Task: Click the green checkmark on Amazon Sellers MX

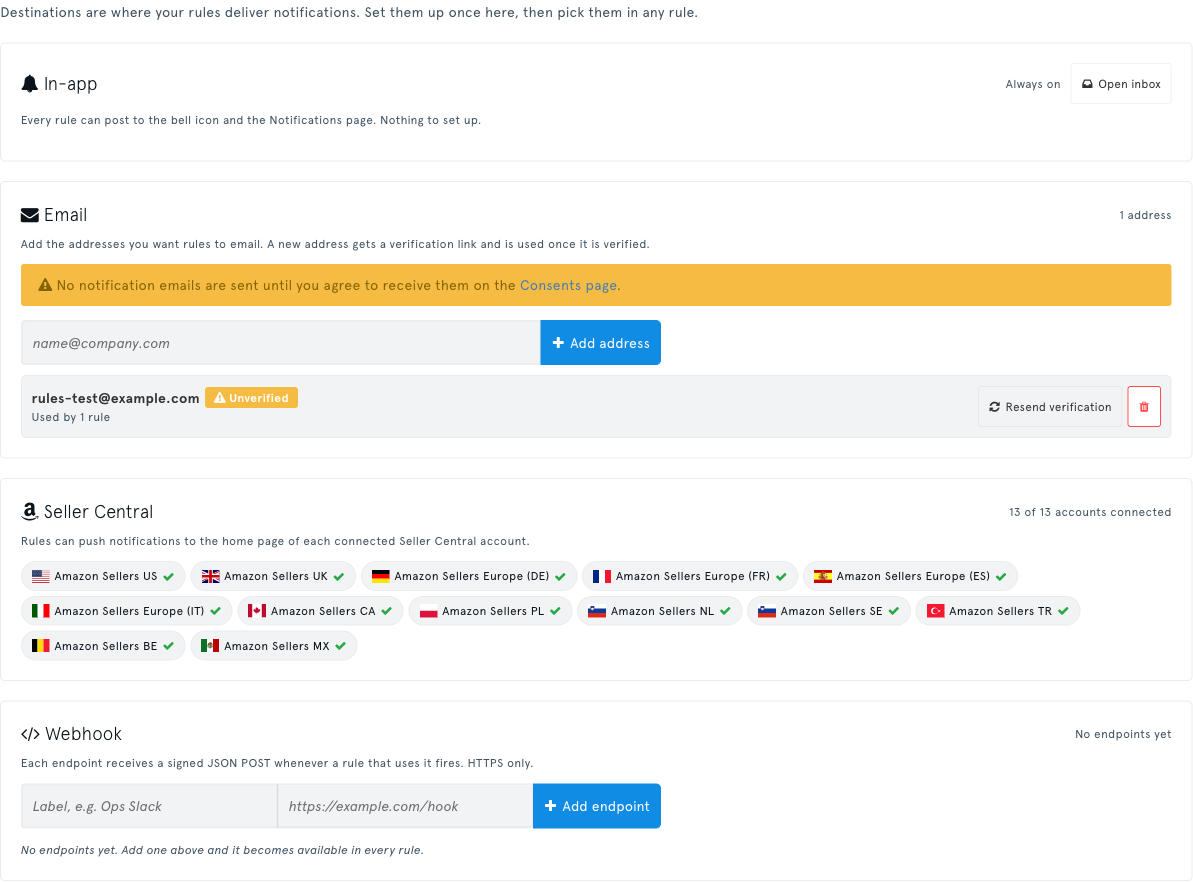Action: coord(340,646)
